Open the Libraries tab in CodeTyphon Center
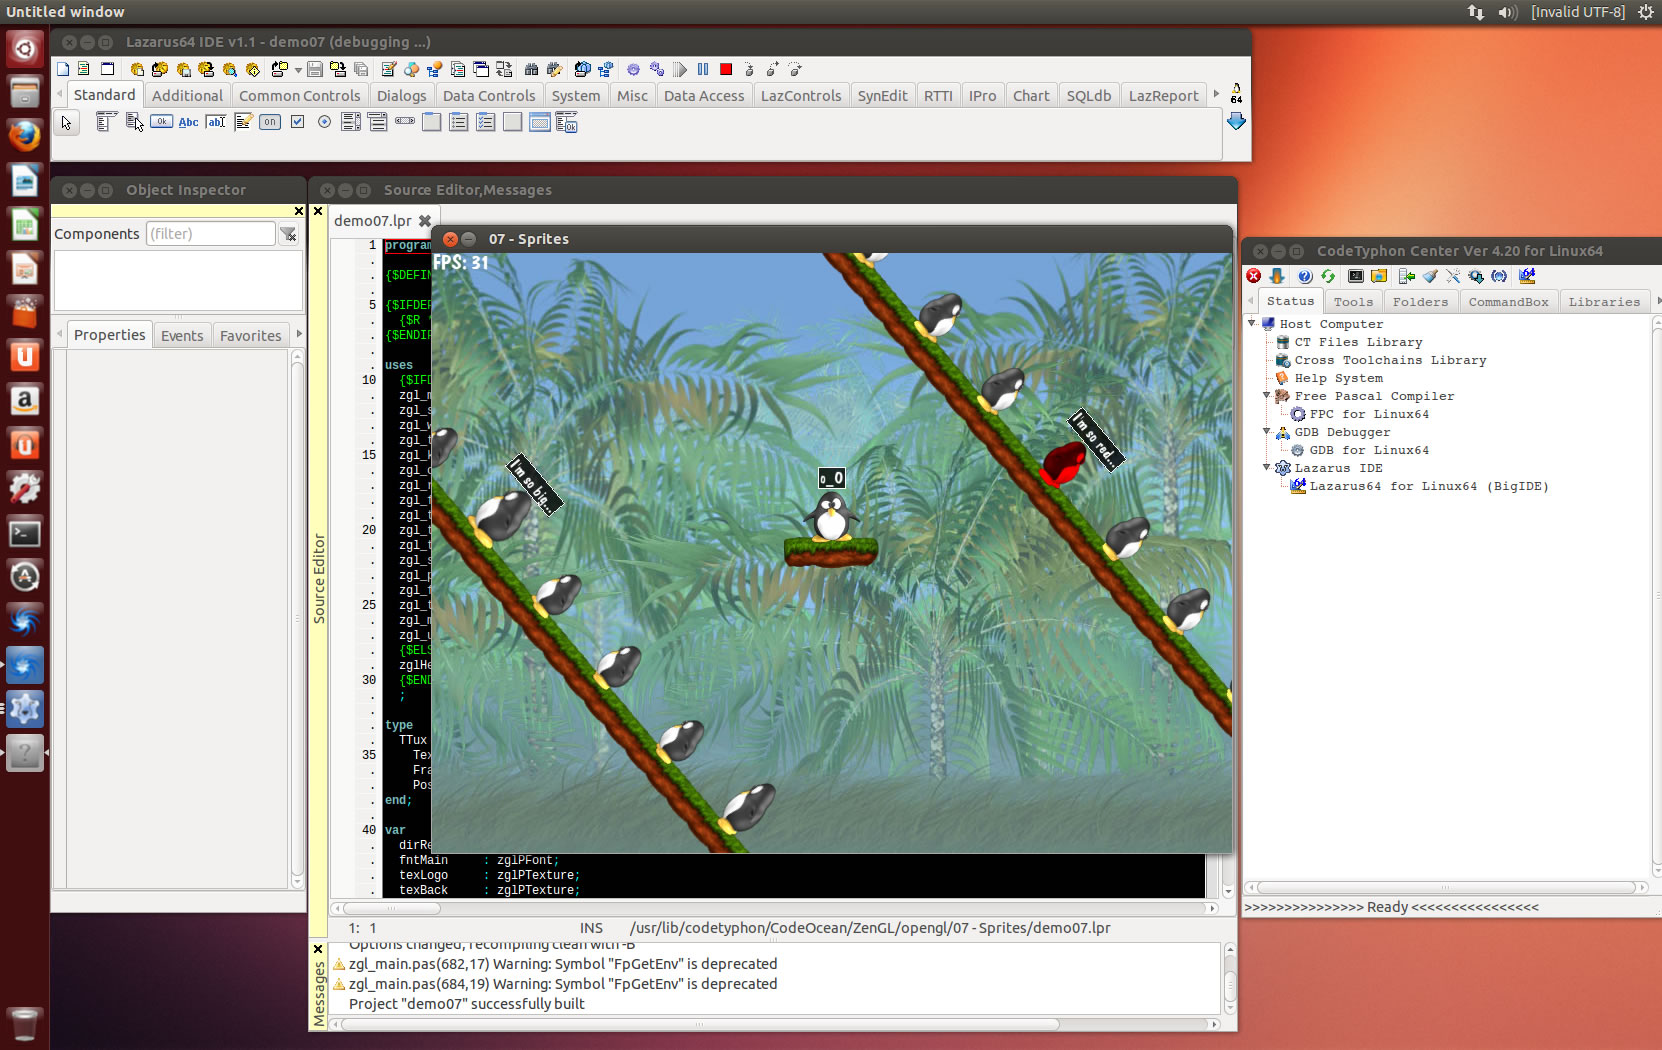This screenshot has height=1050, width=1662. click(1604, 301)
